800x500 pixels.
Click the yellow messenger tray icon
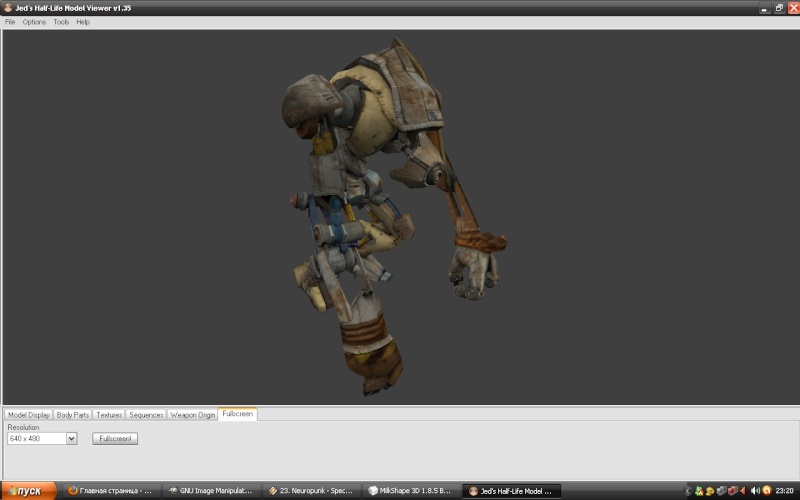710,491
